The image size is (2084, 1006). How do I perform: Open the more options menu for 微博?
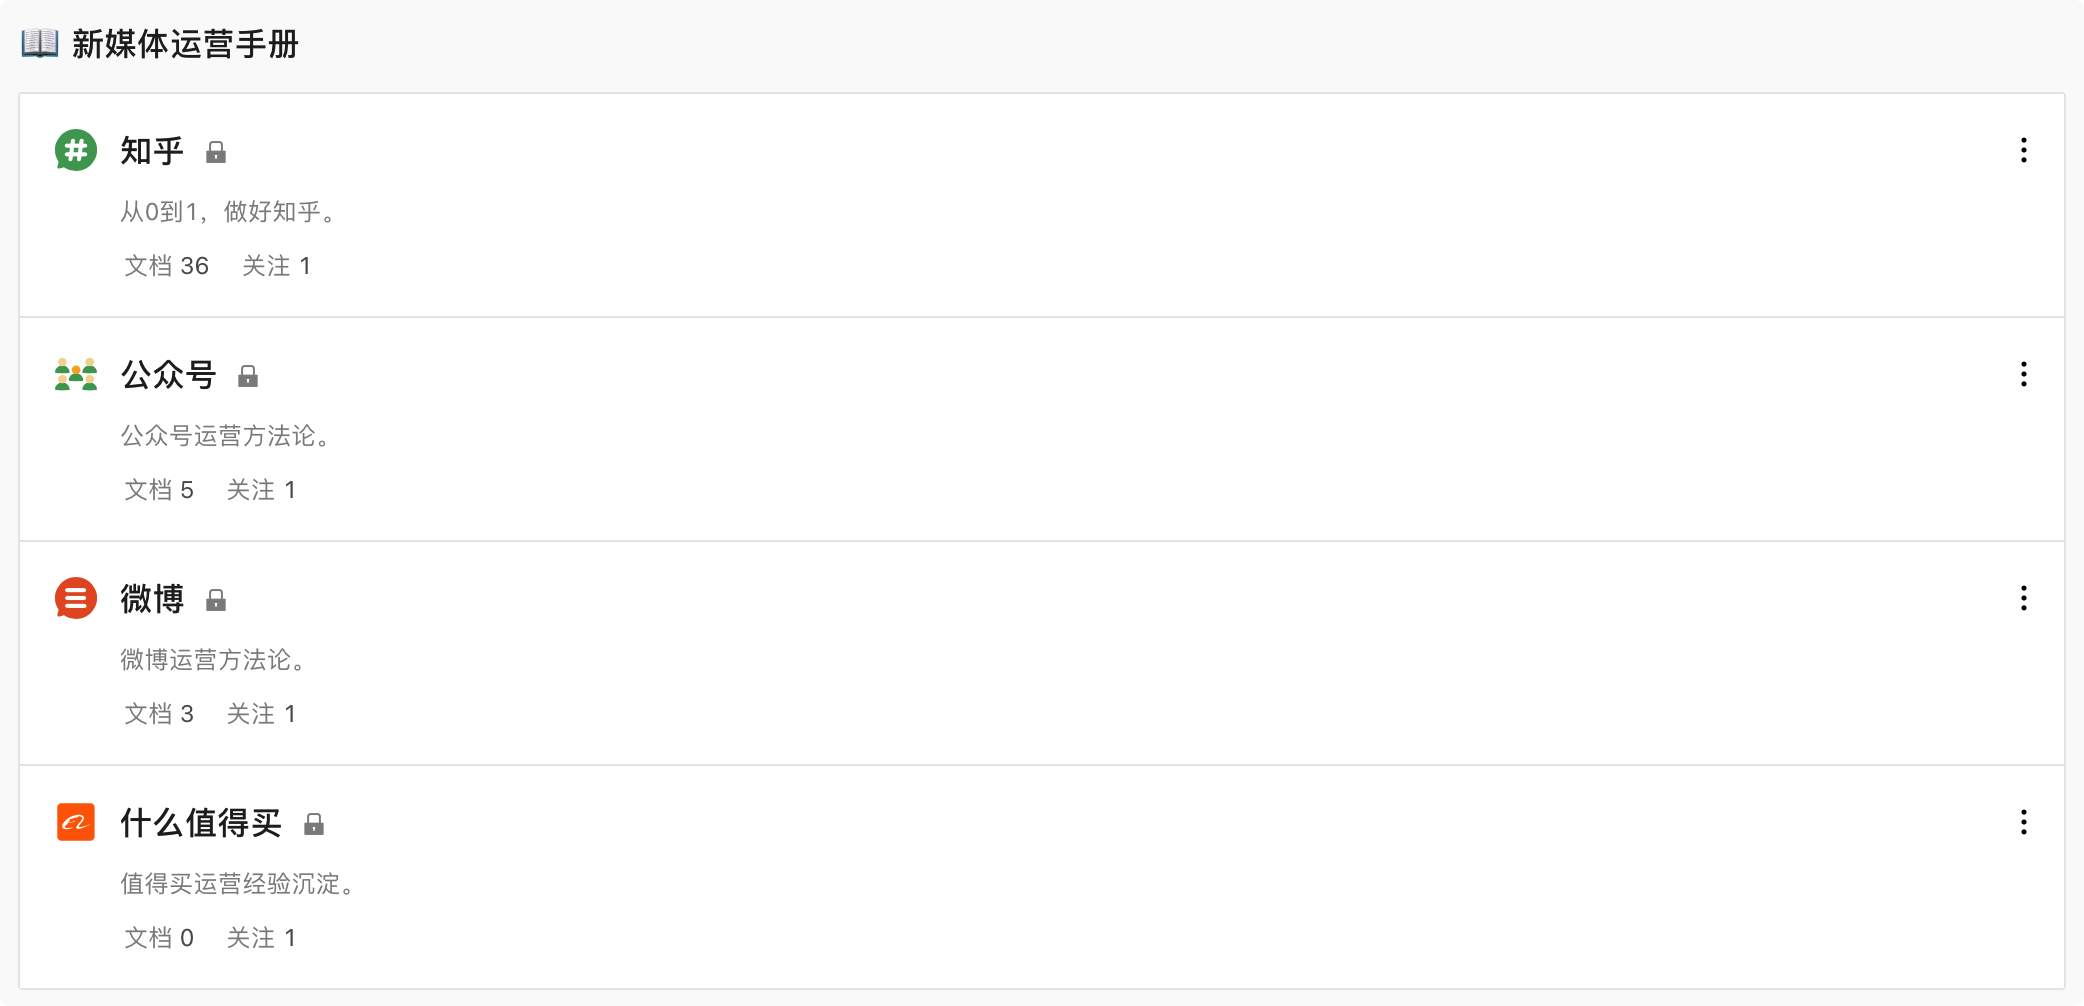(x=2024, y=599)
